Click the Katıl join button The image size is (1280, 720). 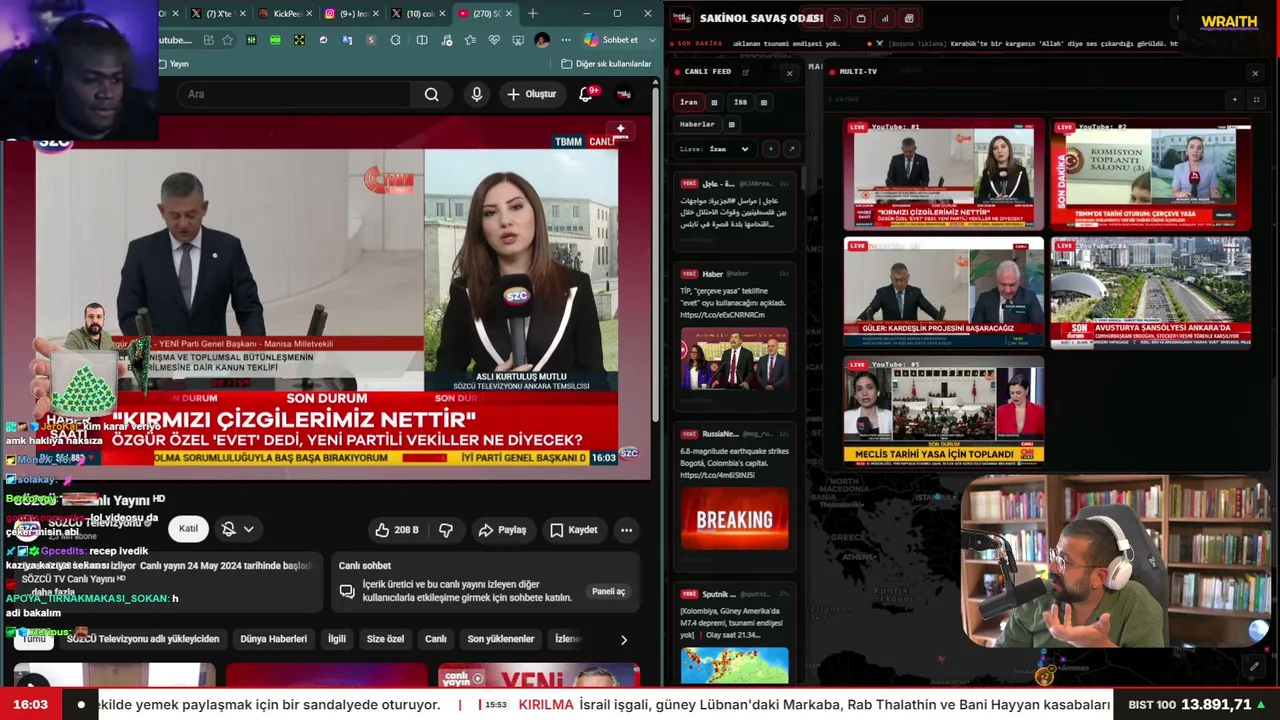tap(188, 529)
